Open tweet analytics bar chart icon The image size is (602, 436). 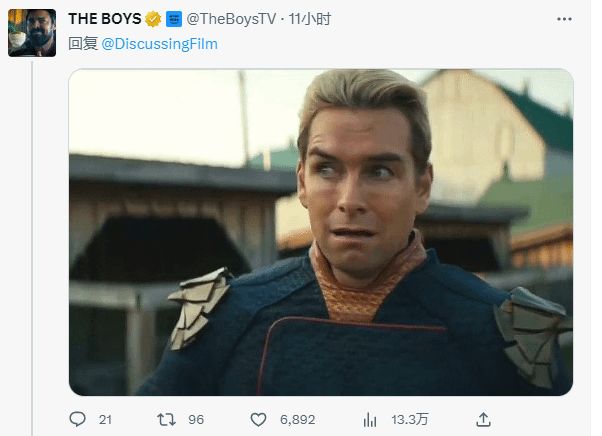coord(370,419)
